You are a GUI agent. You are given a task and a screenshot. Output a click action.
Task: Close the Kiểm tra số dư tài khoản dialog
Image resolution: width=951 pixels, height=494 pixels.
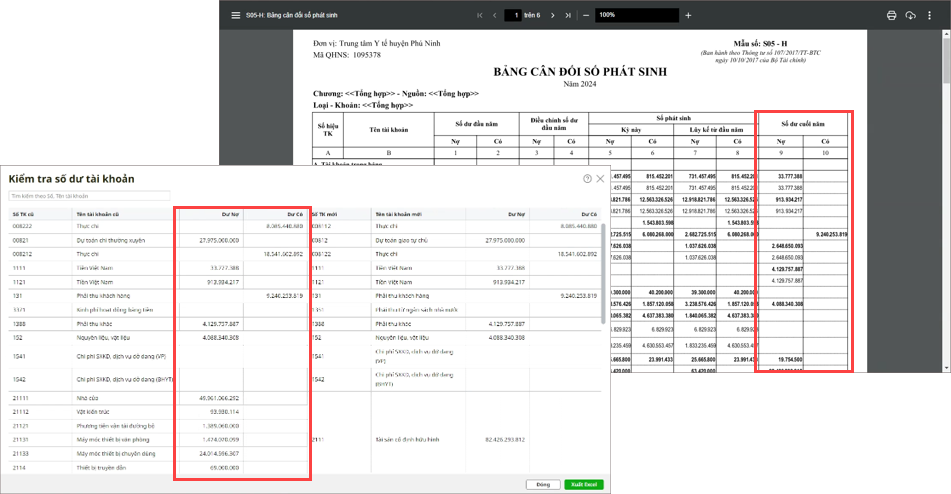pyautogui.click(x=600, y=178)
